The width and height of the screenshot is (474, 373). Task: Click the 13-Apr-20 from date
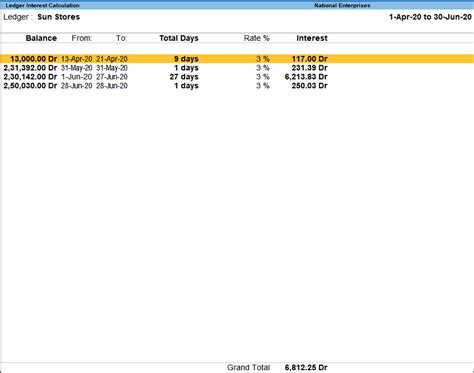pos(77,59)
